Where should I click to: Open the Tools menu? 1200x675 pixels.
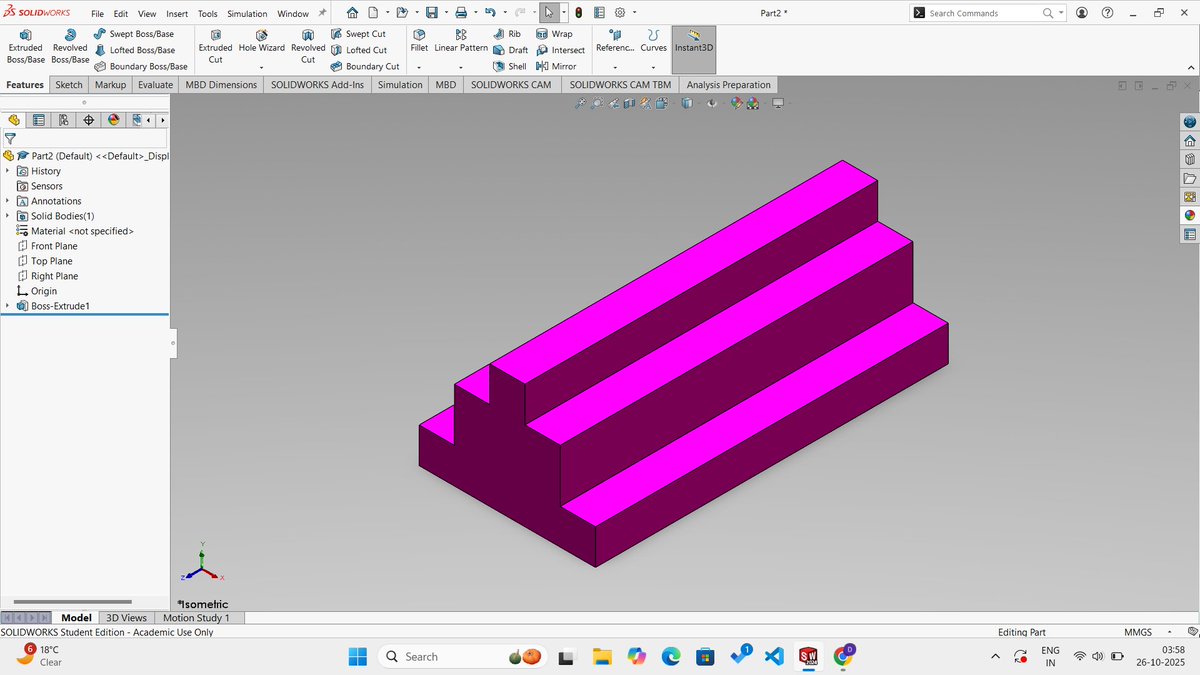(x=207, y=14)
